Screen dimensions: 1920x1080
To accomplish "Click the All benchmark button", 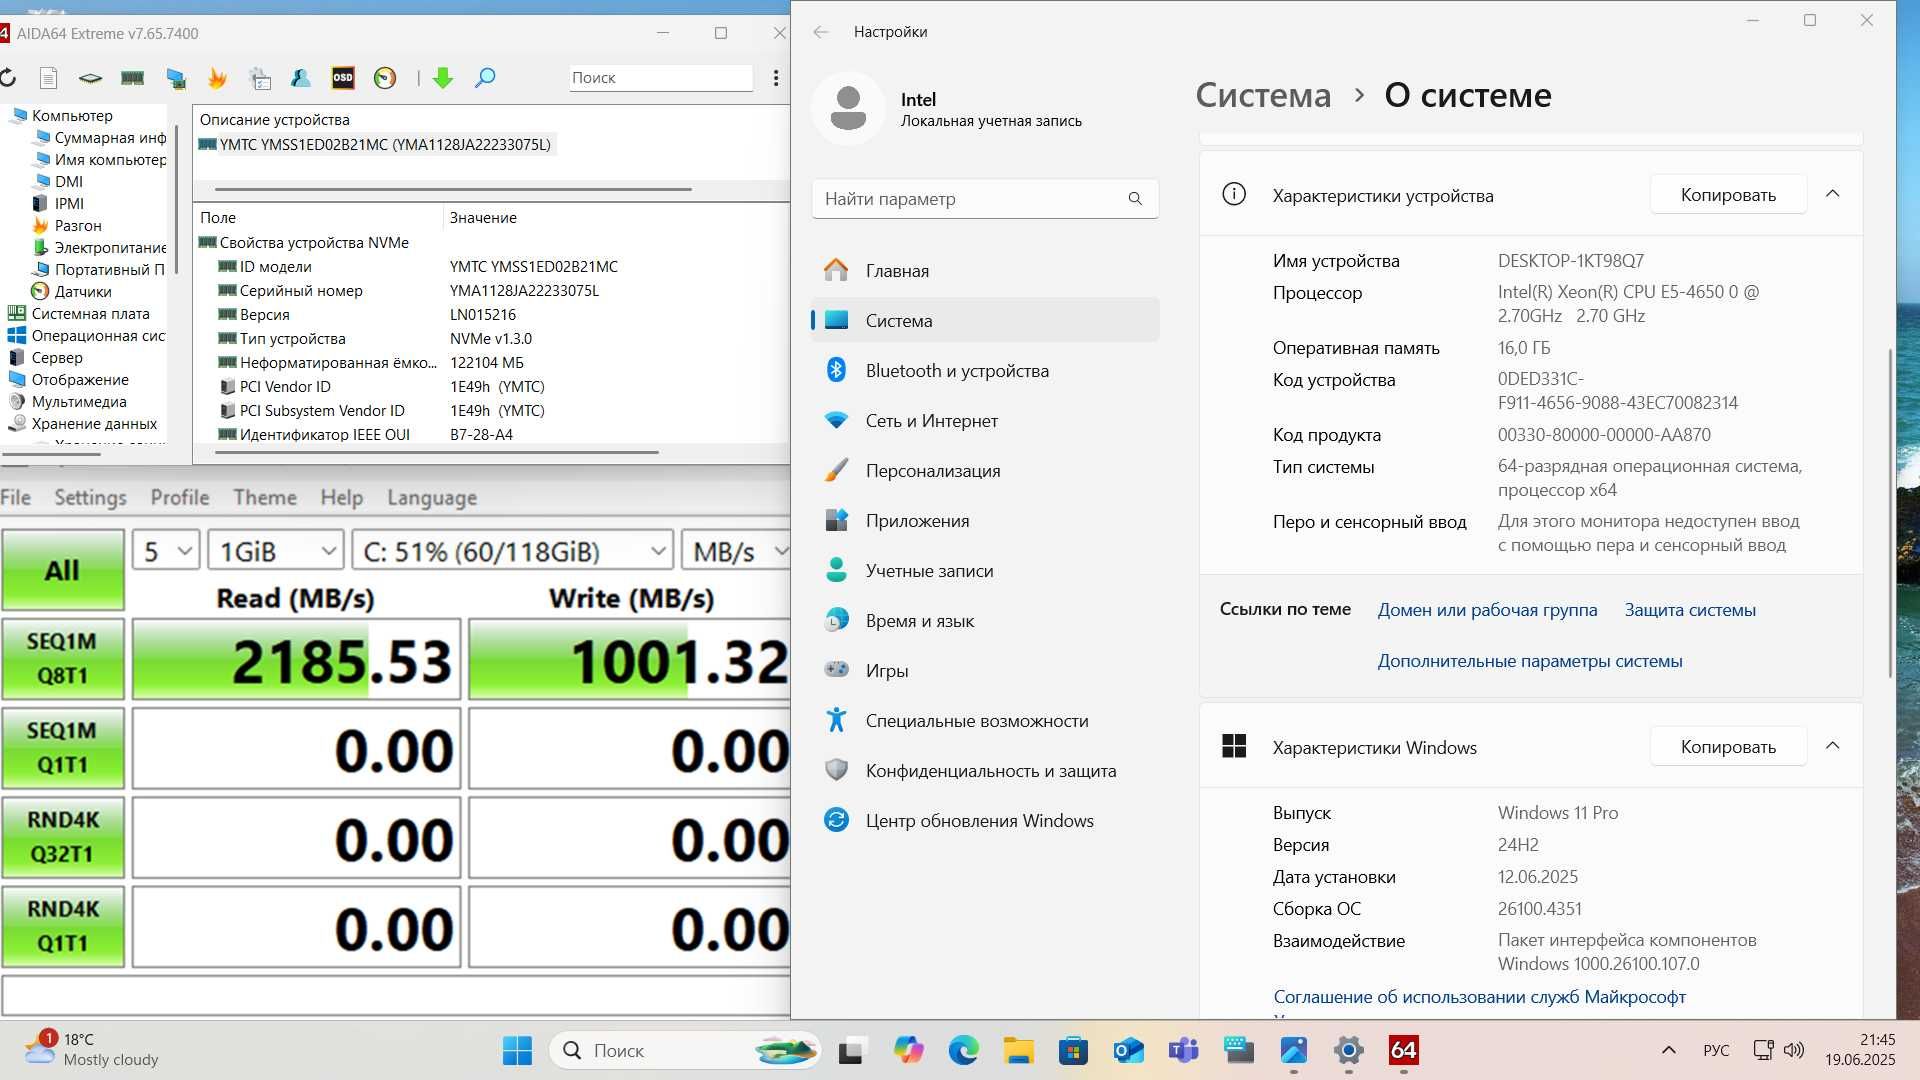I will tap(63, 570).
